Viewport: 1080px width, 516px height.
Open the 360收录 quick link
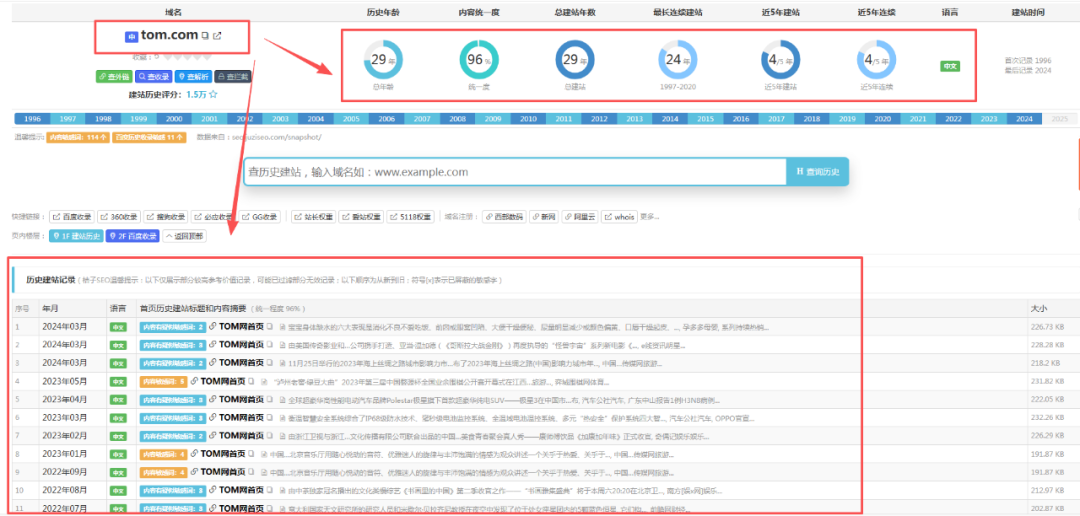pyautogui.click(x=120, y=216)
